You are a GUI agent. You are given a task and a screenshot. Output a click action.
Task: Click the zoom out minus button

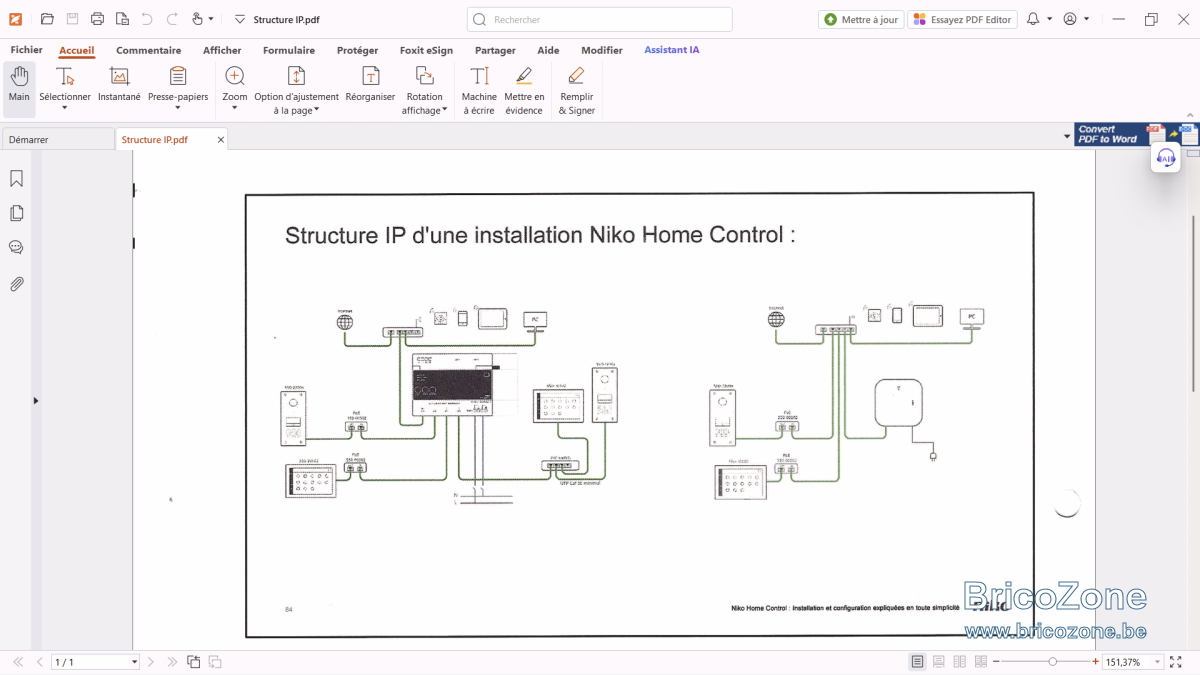(996, 662)
